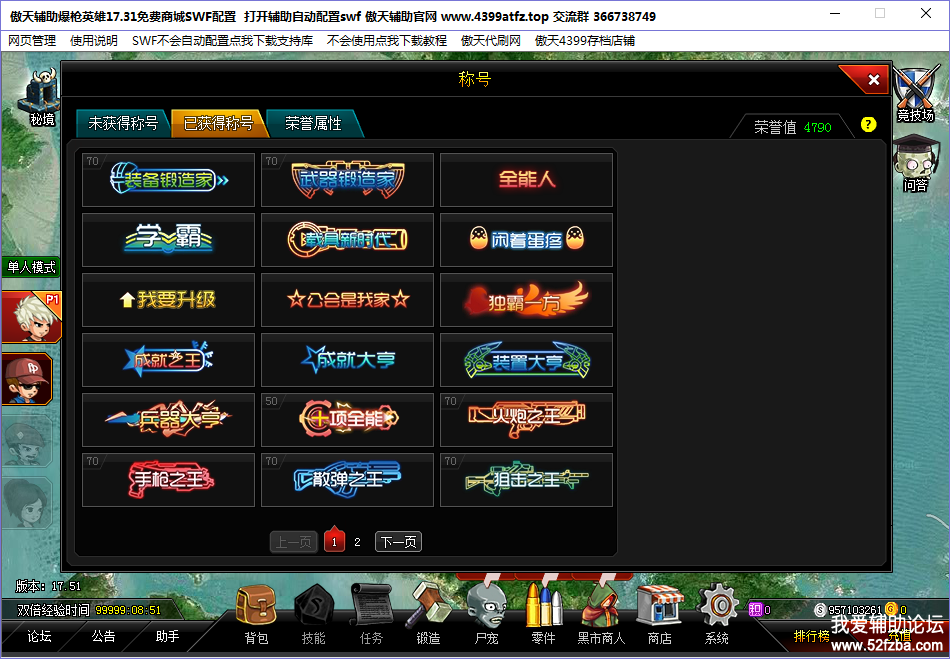Screen dimensions: 950x659
Task: Switch to the 已获得称号 tab
Action: pos(219,124)
